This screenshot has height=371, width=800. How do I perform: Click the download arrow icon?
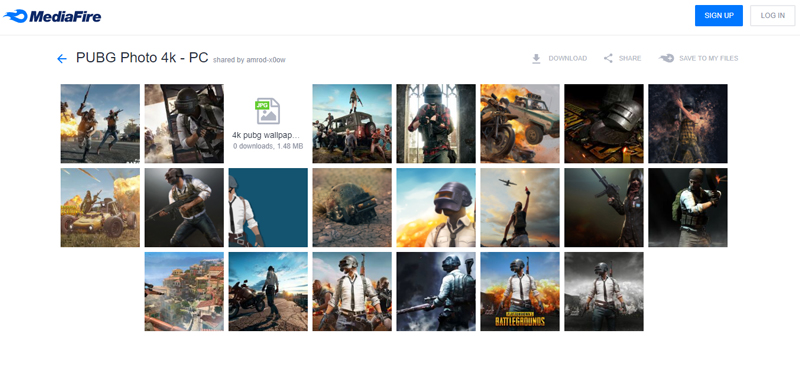point(536,59)
